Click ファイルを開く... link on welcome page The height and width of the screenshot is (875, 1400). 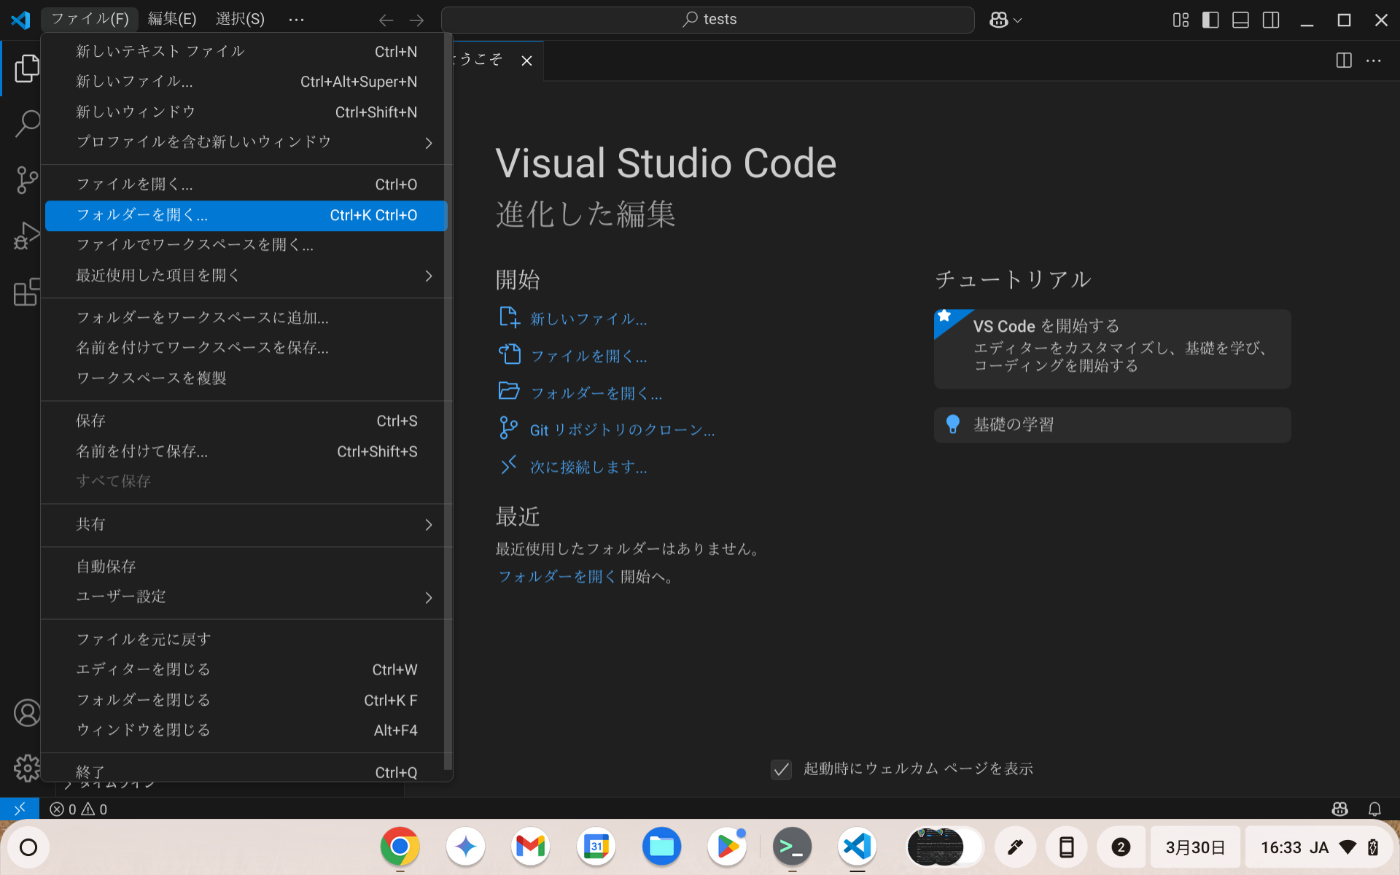[x=588, y=356]
